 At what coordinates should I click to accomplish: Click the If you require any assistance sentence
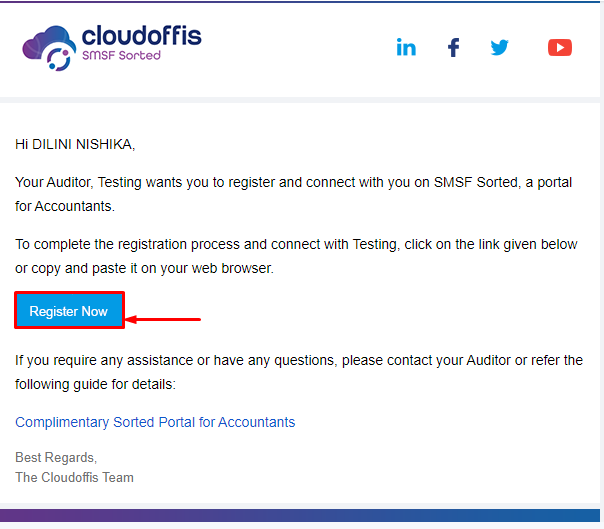point(299,360)
